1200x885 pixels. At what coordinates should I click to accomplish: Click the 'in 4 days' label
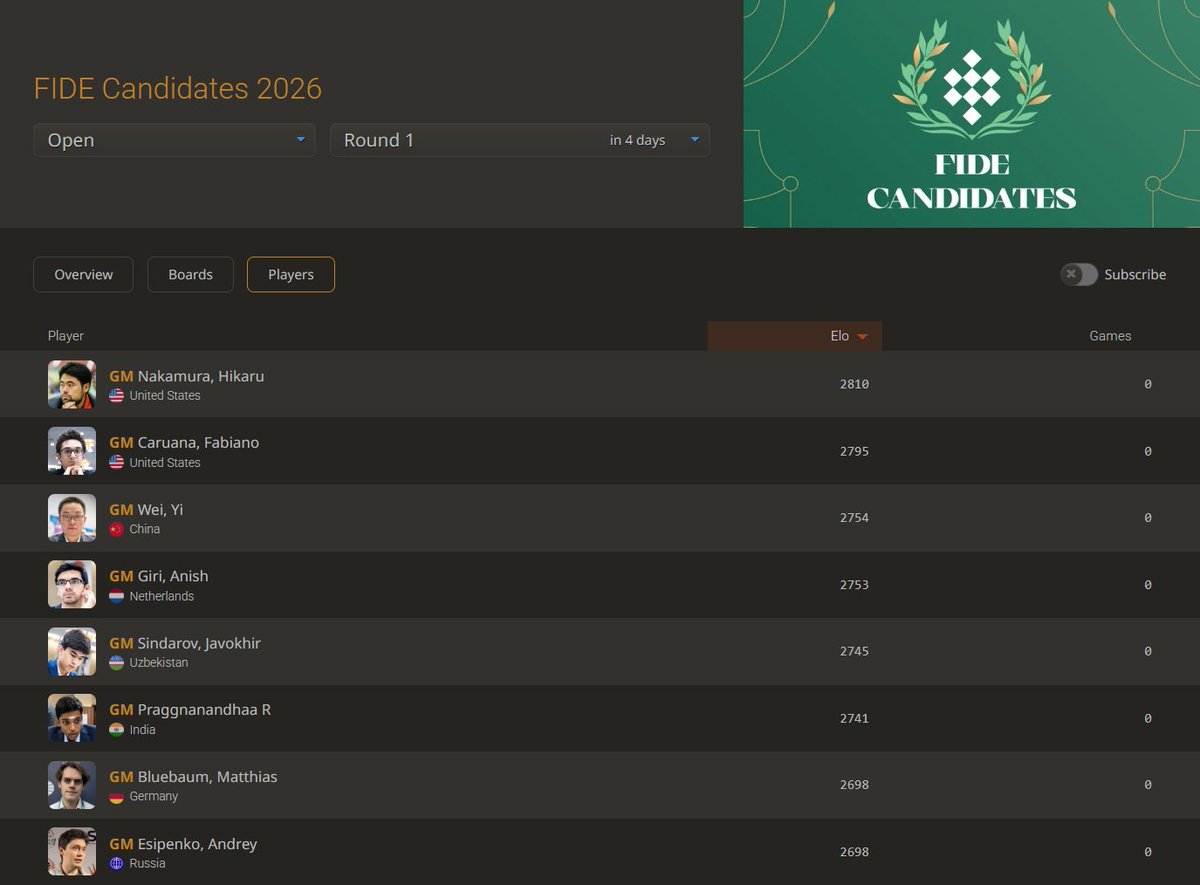[637, 140]
